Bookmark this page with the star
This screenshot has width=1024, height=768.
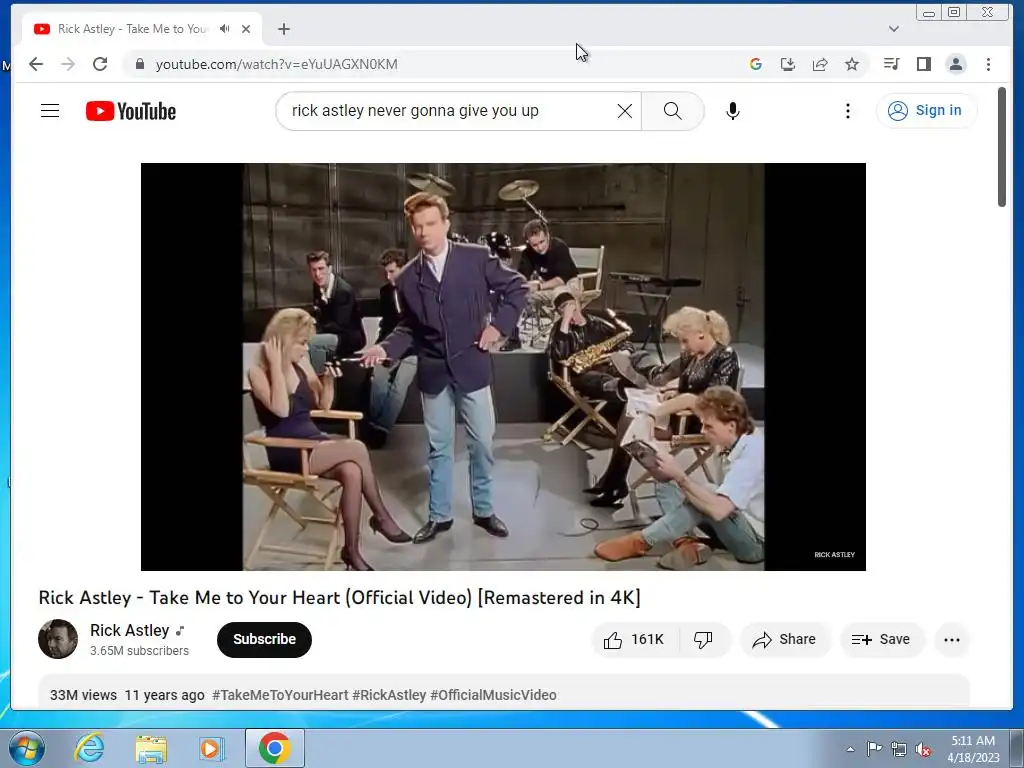(852, 64)
